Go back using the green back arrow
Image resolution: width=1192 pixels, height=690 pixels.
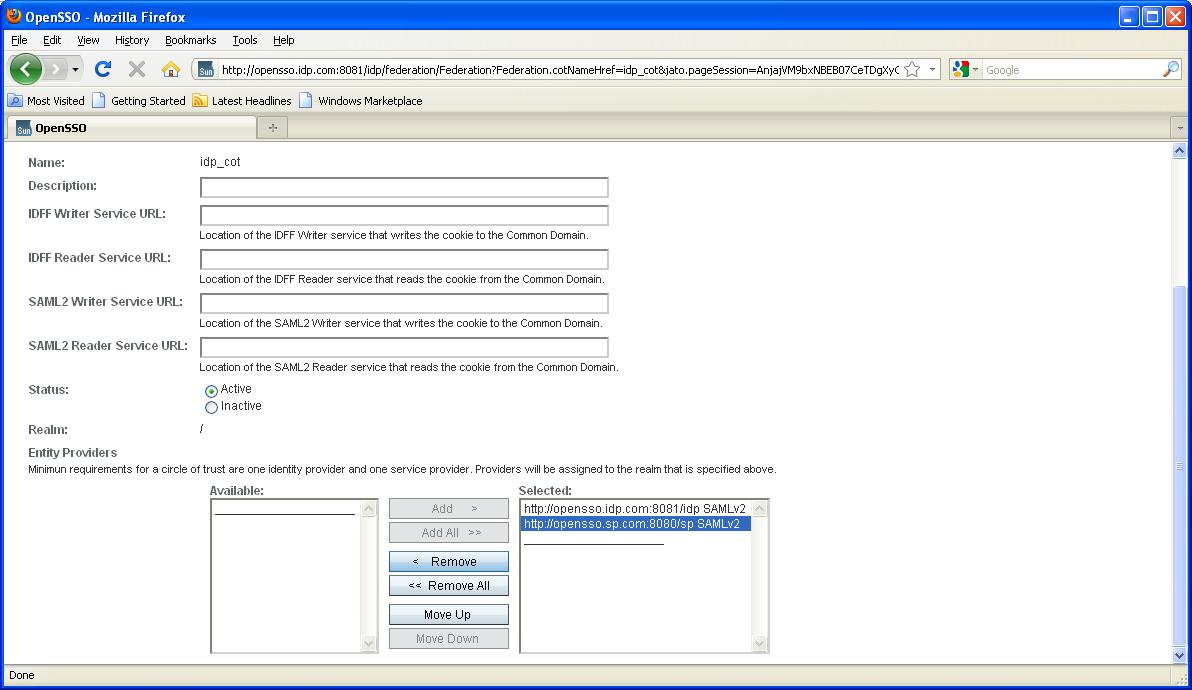26,70
